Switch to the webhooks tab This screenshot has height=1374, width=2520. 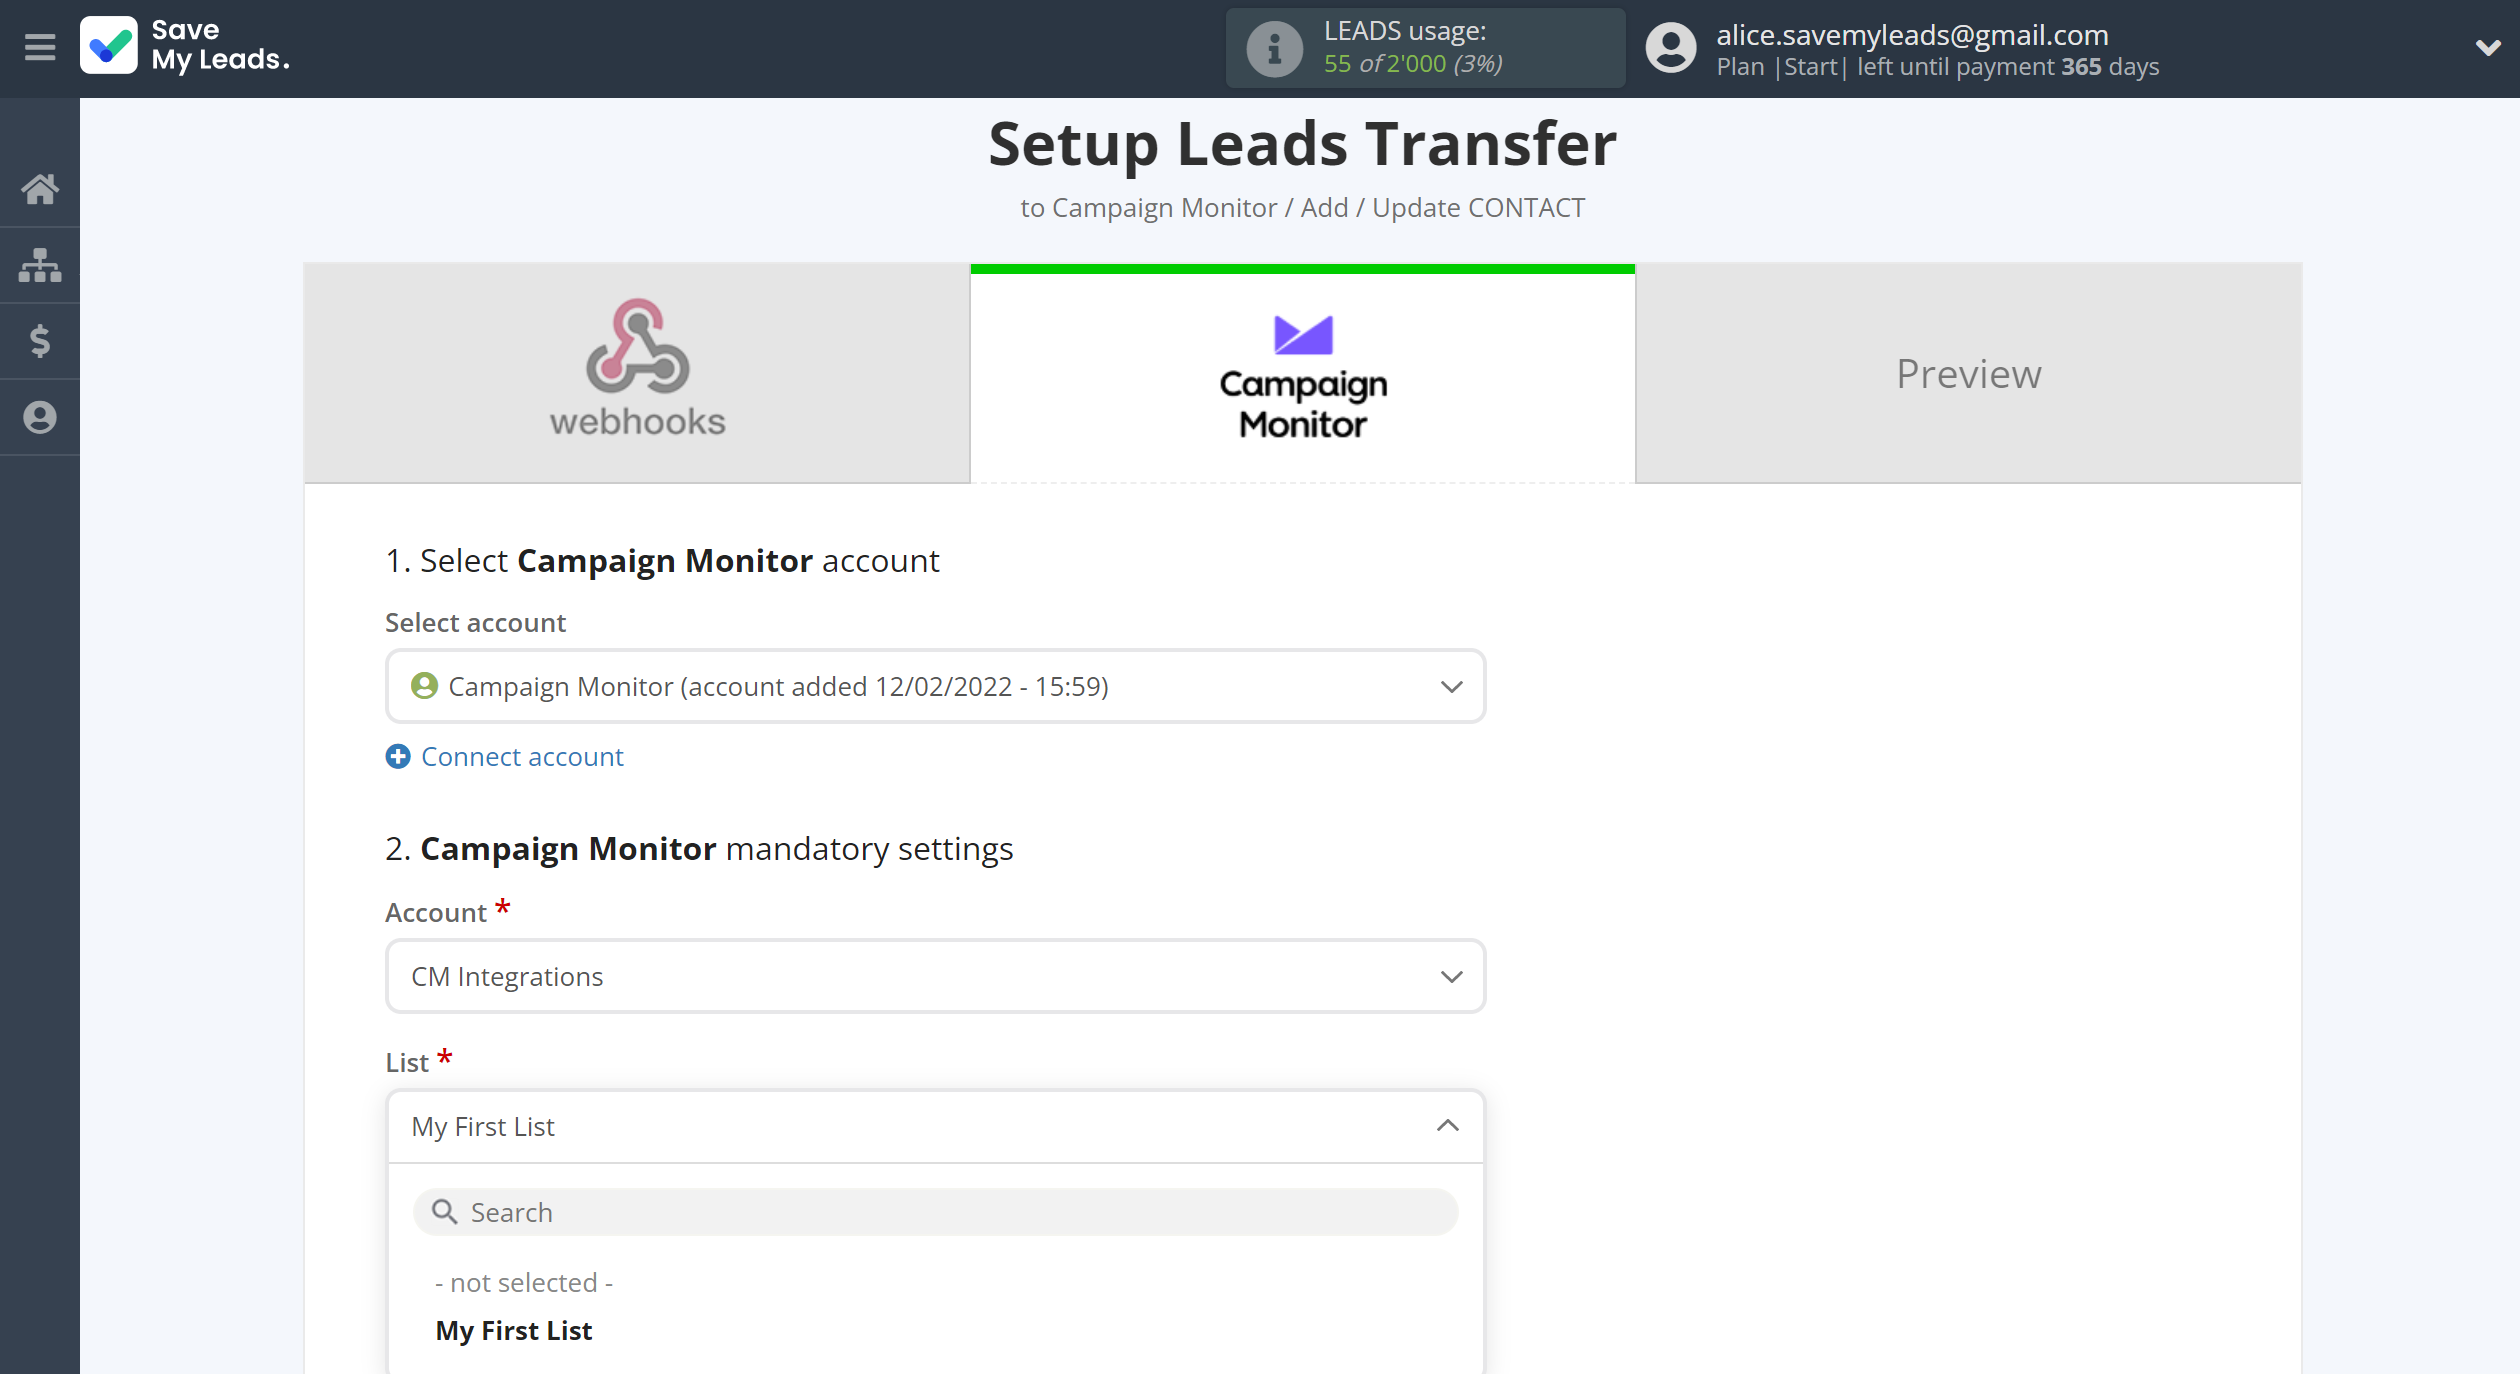[x=637, y=373]
